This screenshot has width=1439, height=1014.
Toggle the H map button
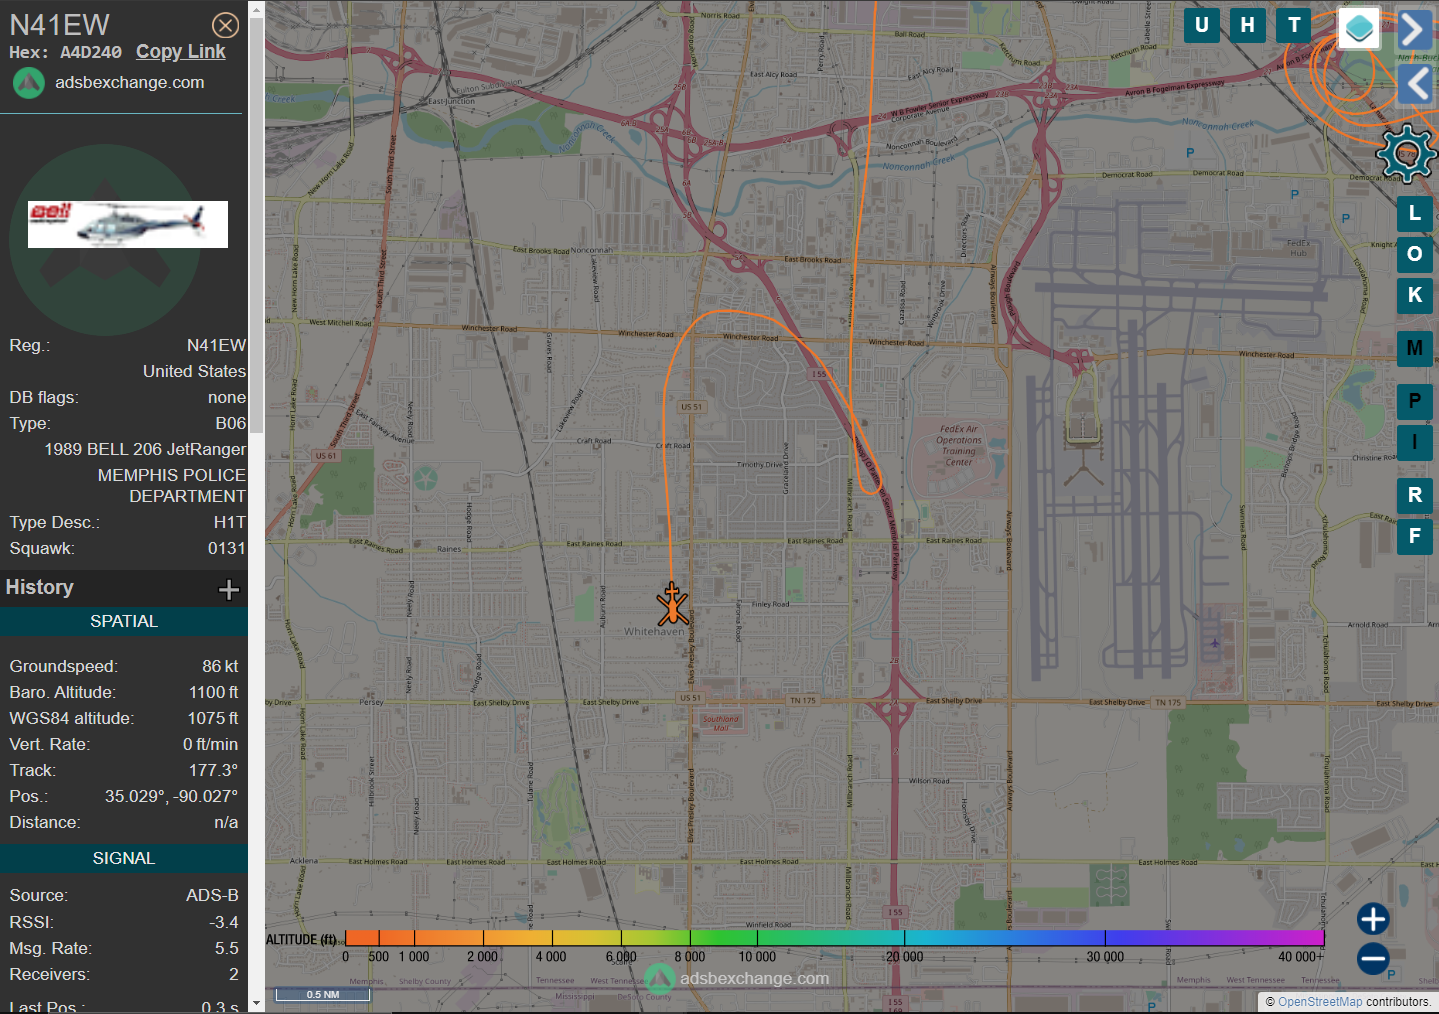[1248, 25]
